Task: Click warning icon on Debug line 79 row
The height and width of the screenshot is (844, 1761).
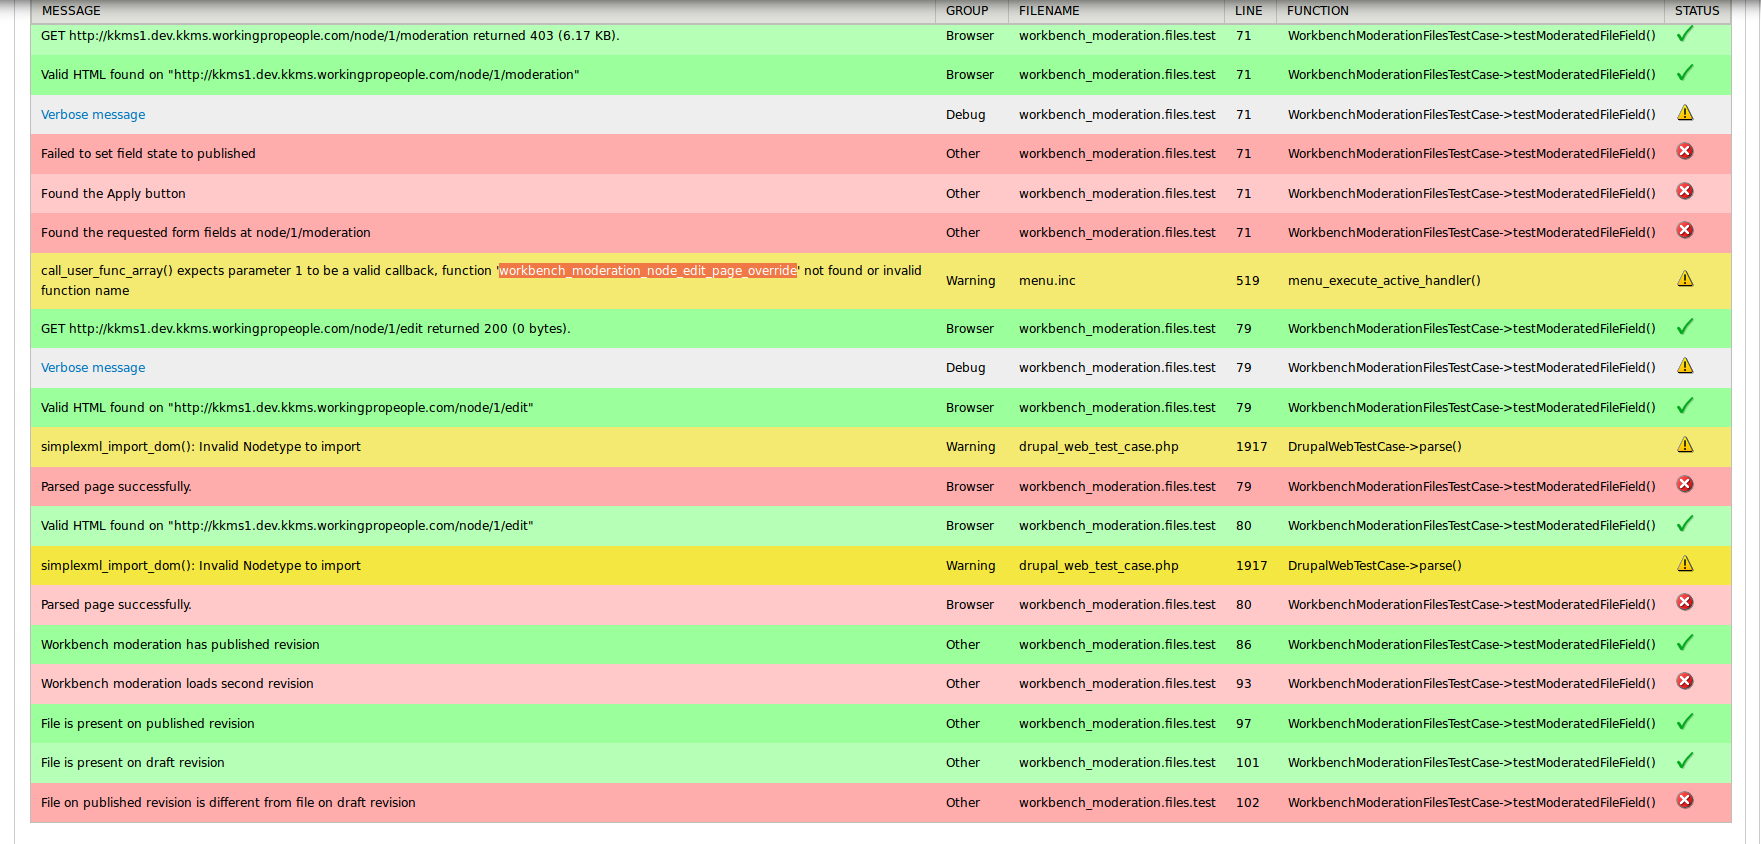Action: tap(1685, 366)
